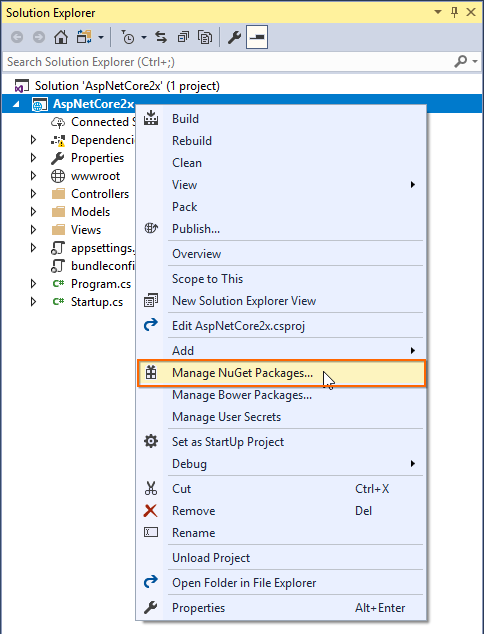
Task: Expand the Controllers folder
Action: point(34,194)
